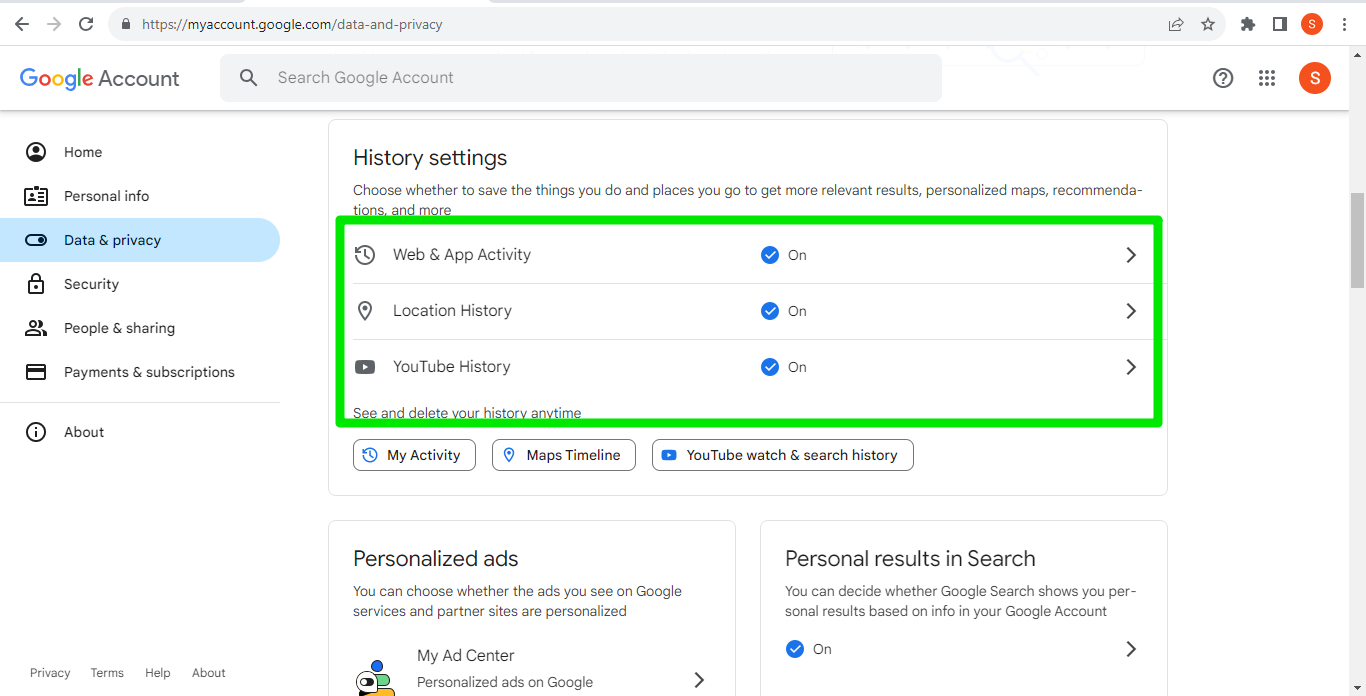The width and height of the screenshot is (1366, 696).
Task: Open Personal info in sidebar
Action: point(140,196)
